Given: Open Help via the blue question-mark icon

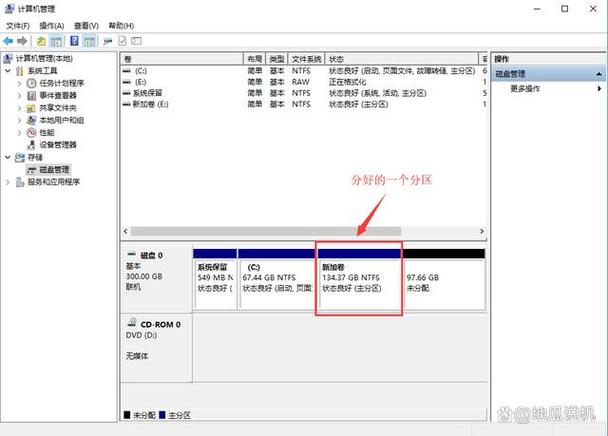Looking at the screenshot, I should pyautogui.click(x=74, y=41).
